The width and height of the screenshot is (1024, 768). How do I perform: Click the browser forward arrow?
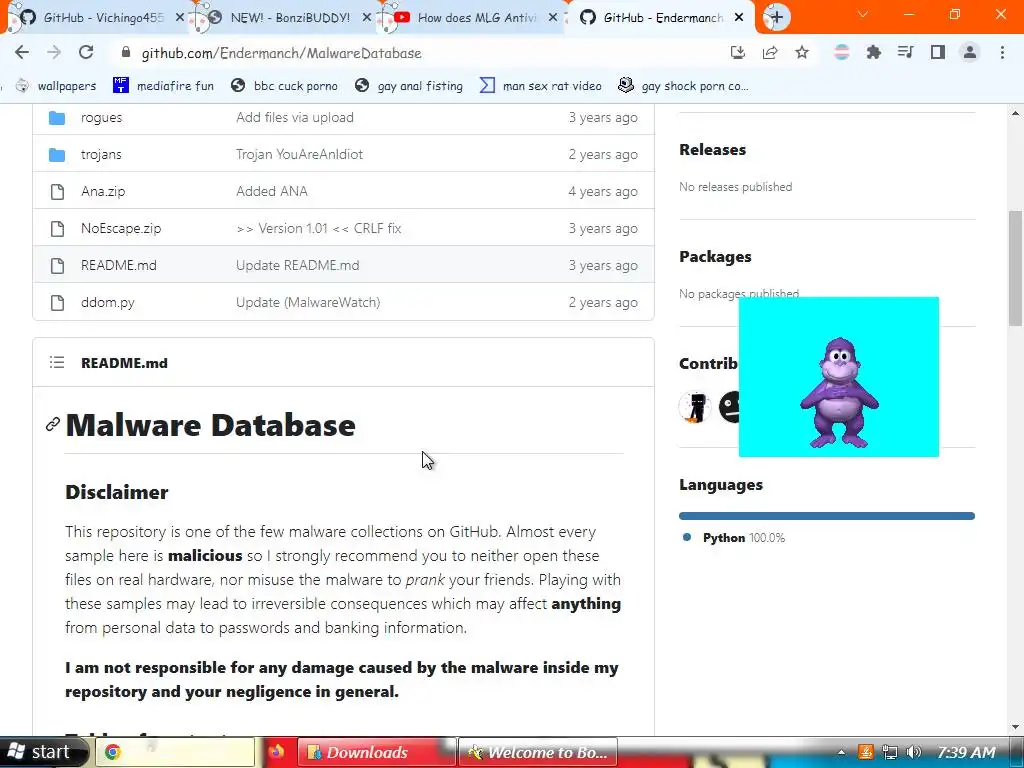tap(54, 53)
